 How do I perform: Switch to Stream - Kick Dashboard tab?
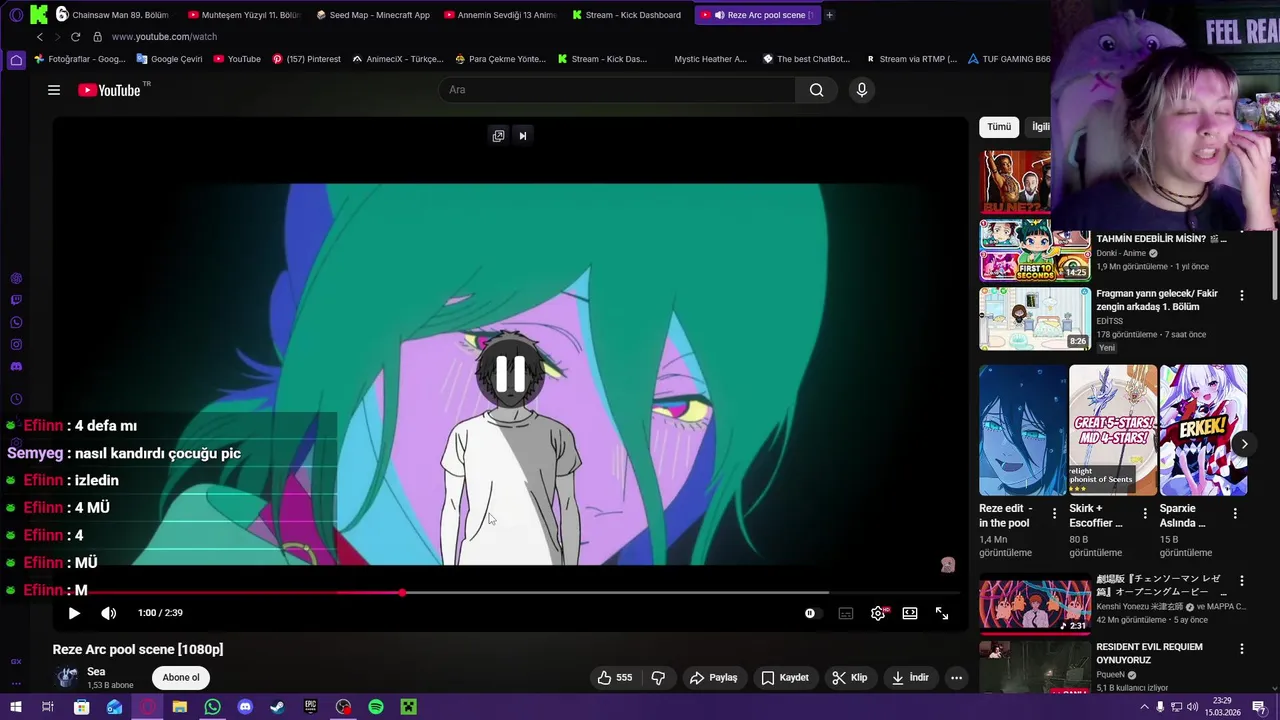click(x=627, y=15)
